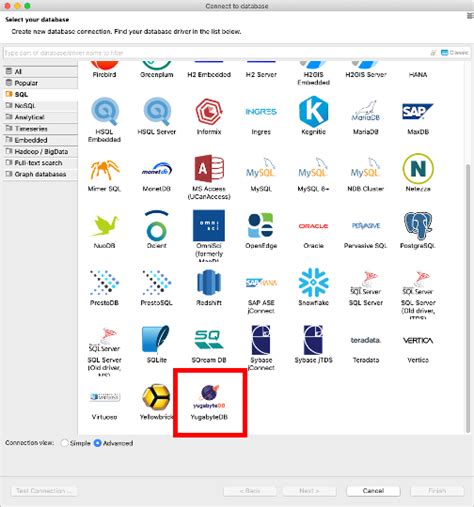Choose the Vertica driver
The width and height of the screenshot is (474, 507).
pos(418,349)
